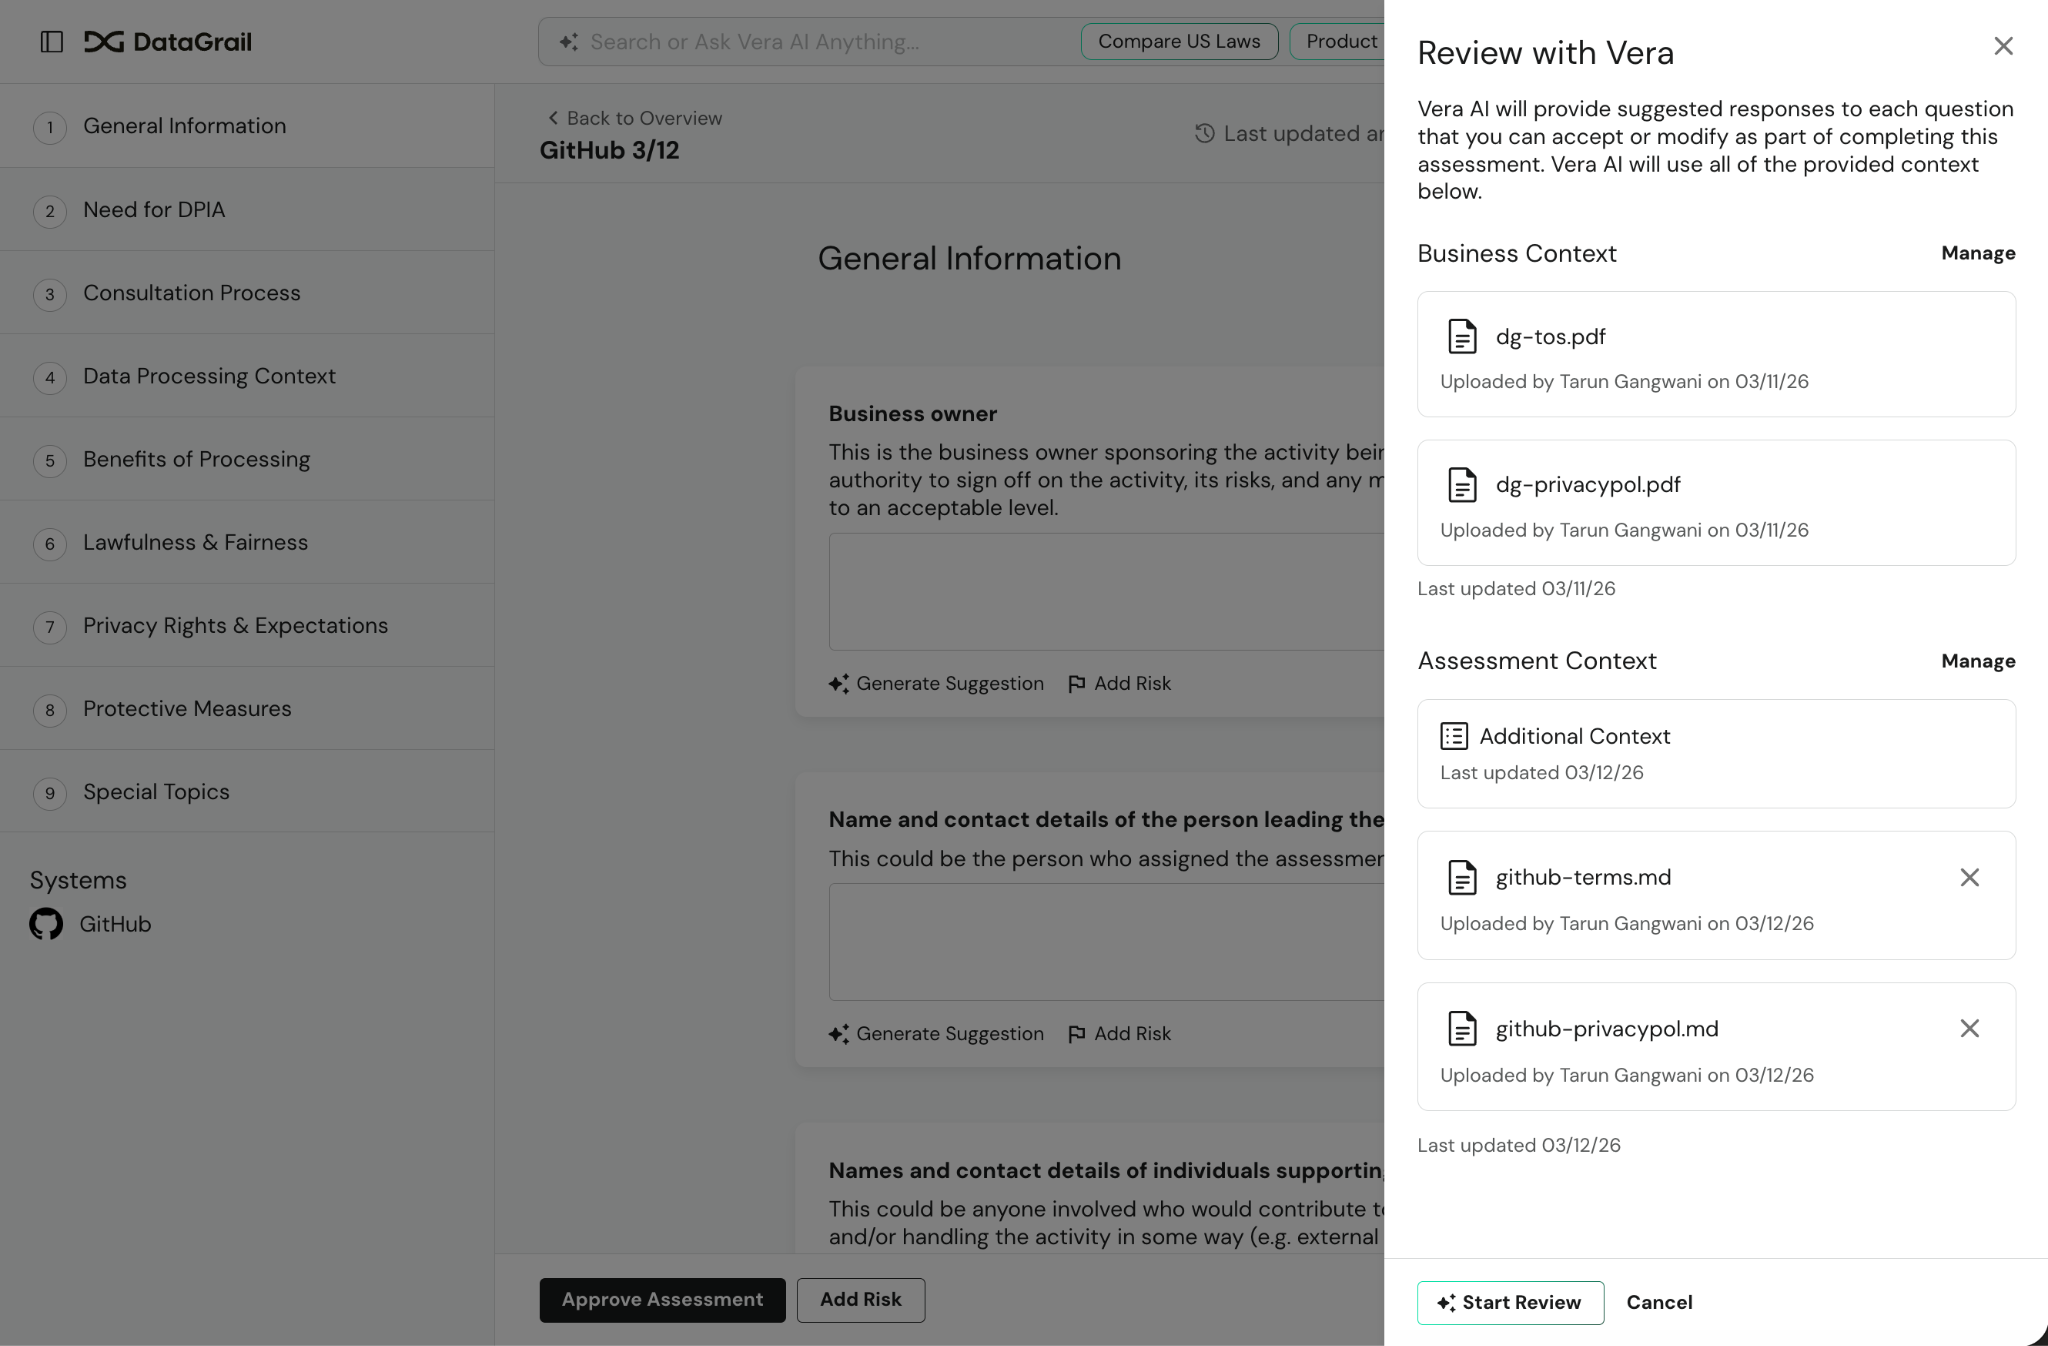Switch to Data Processing Context step
The image size is (2048, 1346).
click(209, 376)
